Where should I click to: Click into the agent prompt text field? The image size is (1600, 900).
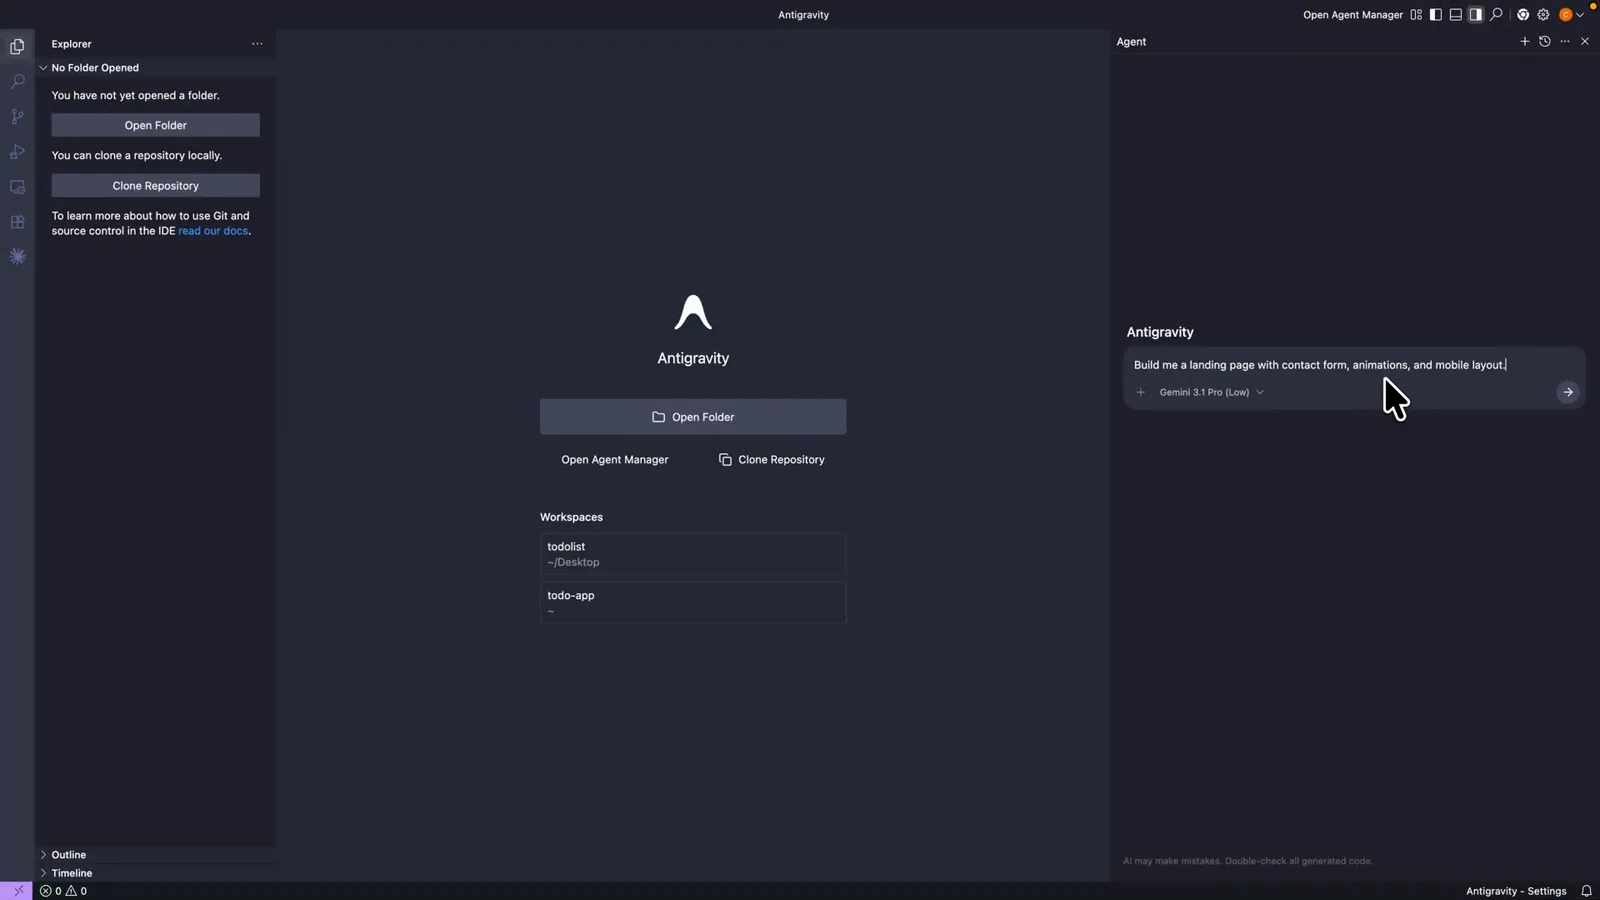pyautogui.click(x=1354, y=365)
